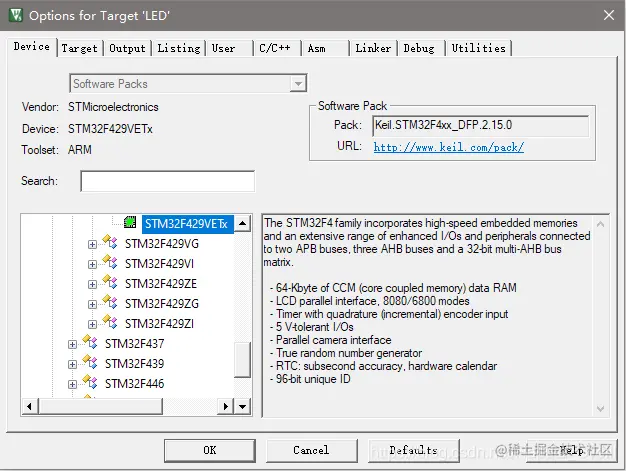
Task: Switch to the Utilities tab
Action: [x=479, y=48]
